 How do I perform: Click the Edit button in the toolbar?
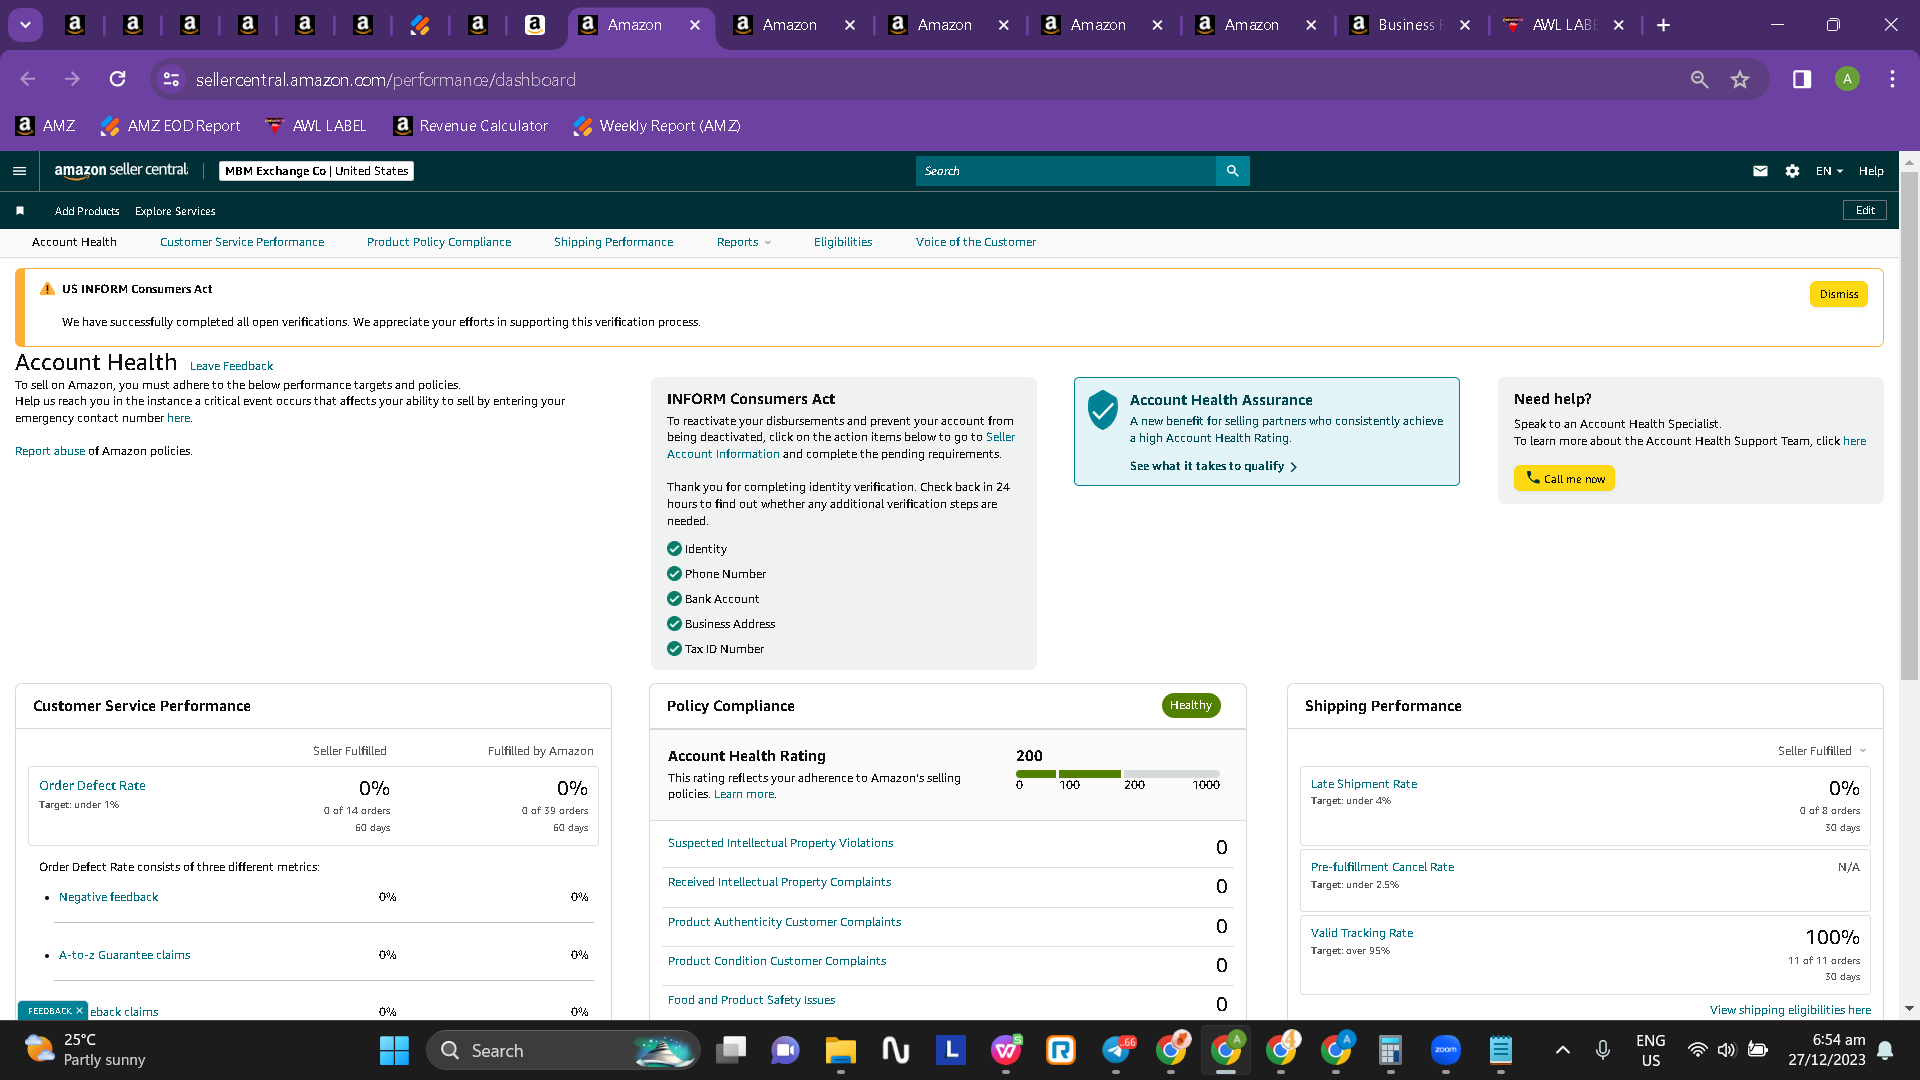1865,210
